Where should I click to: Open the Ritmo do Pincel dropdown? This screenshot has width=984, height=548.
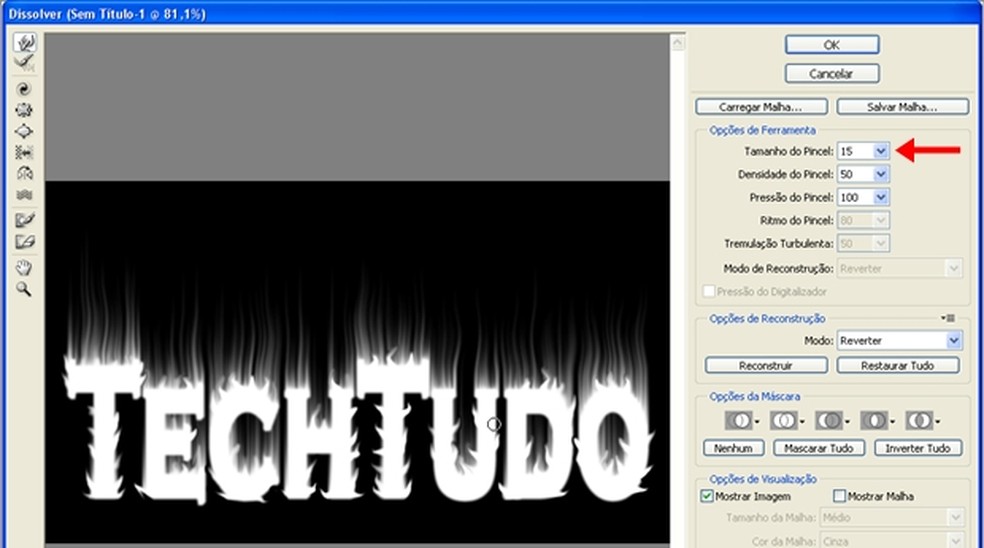pyautogui.click(x=863, y=220)
